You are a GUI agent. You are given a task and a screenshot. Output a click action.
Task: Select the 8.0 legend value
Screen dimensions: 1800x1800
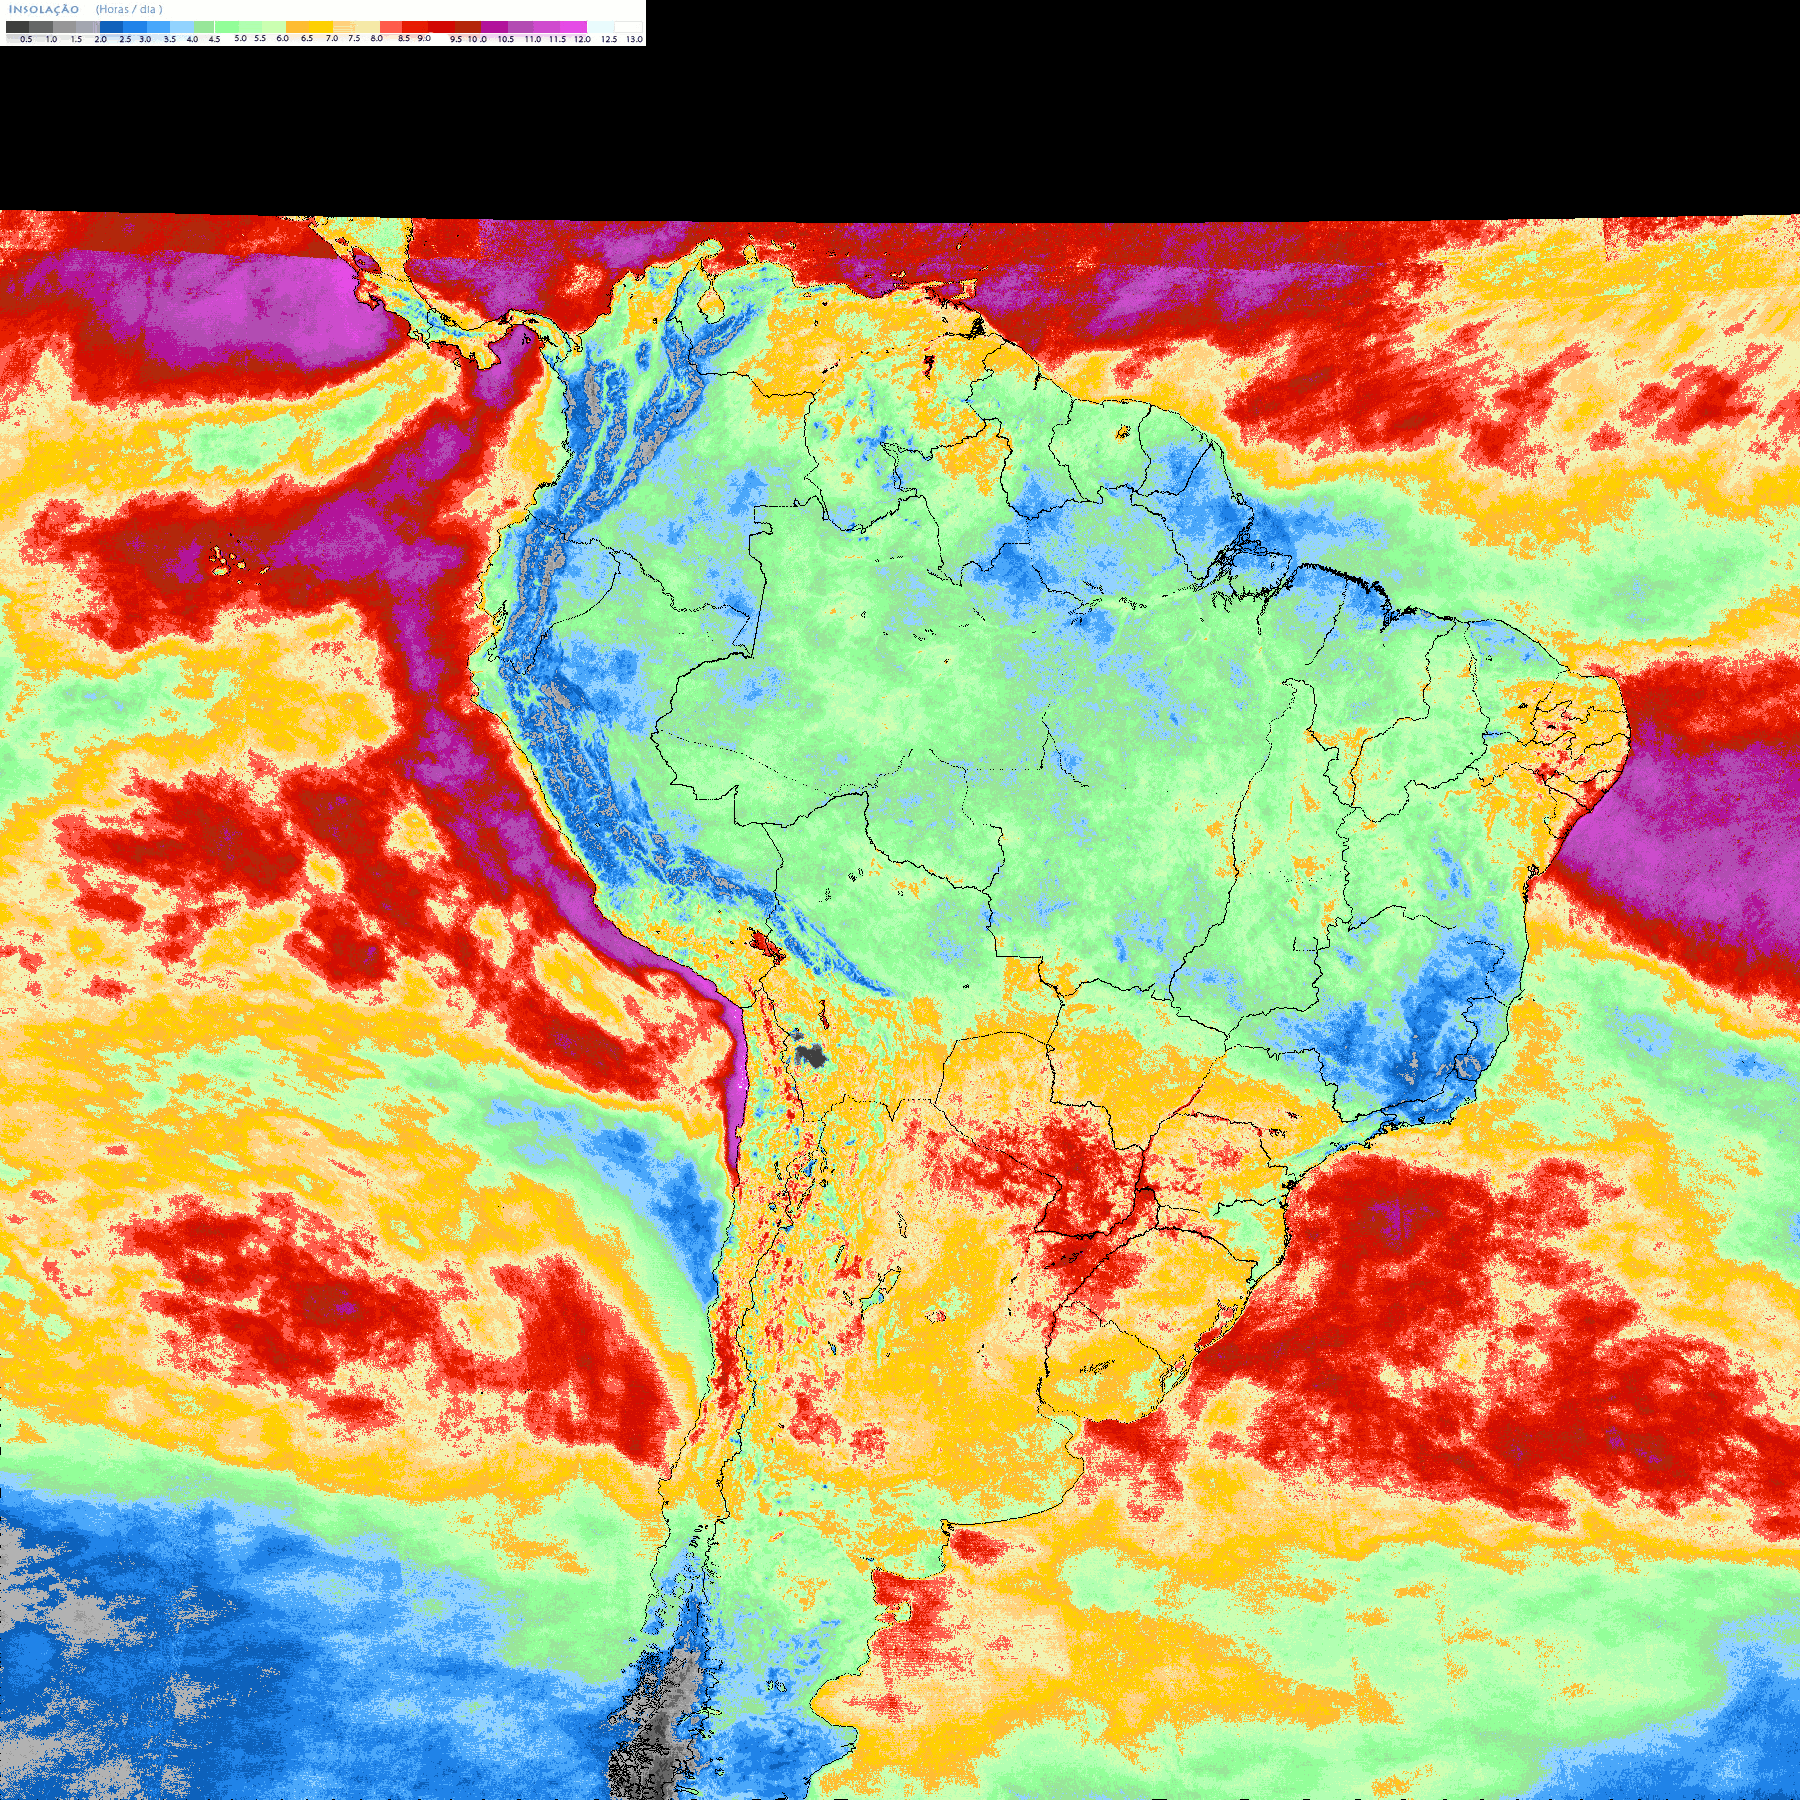[377, 38]
